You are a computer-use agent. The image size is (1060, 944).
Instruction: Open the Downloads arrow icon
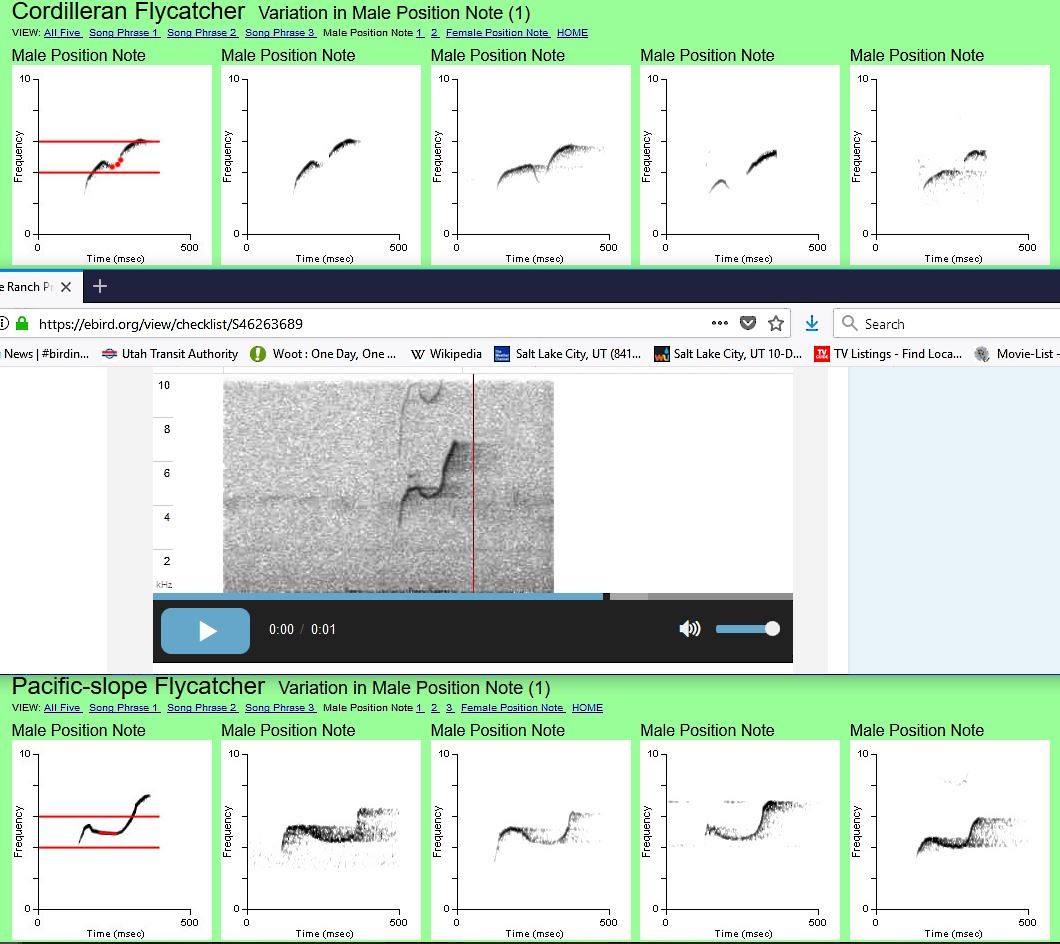point(812,323)
